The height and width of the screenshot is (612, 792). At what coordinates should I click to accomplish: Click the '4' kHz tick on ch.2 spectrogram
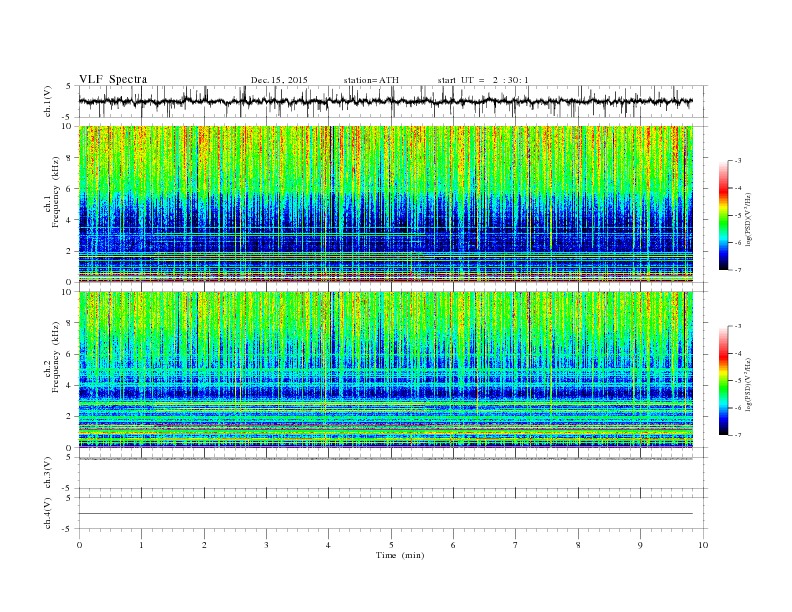(70, 385)
